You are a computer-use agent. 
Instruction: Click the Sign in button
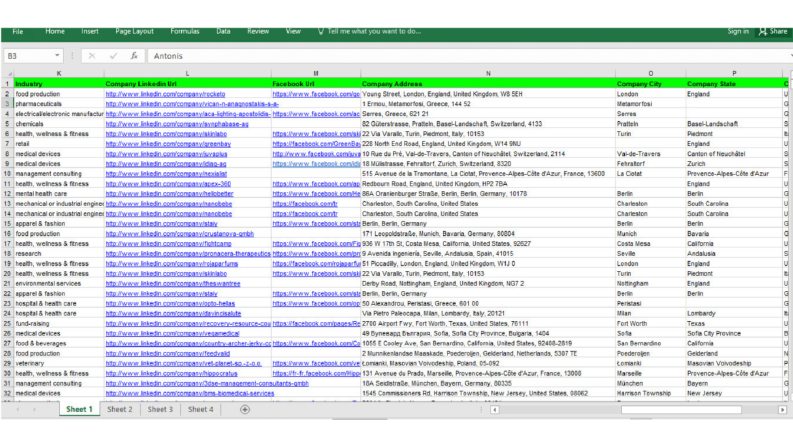point(738,31)
